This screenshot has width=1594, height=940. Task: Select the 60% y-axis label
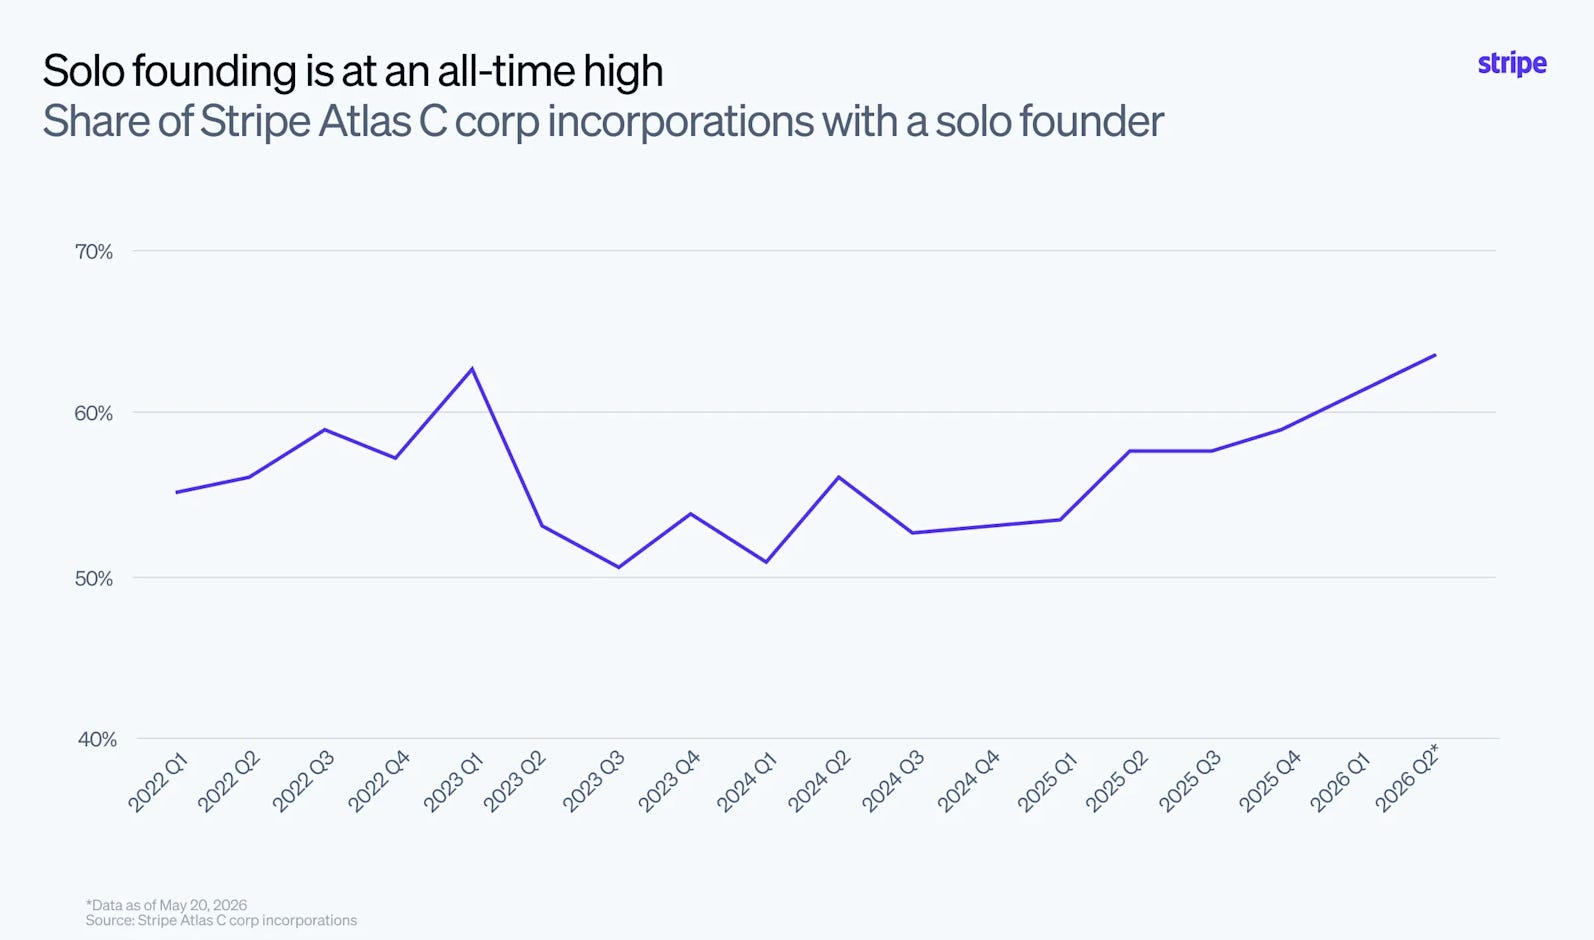[x=94, y=413]
